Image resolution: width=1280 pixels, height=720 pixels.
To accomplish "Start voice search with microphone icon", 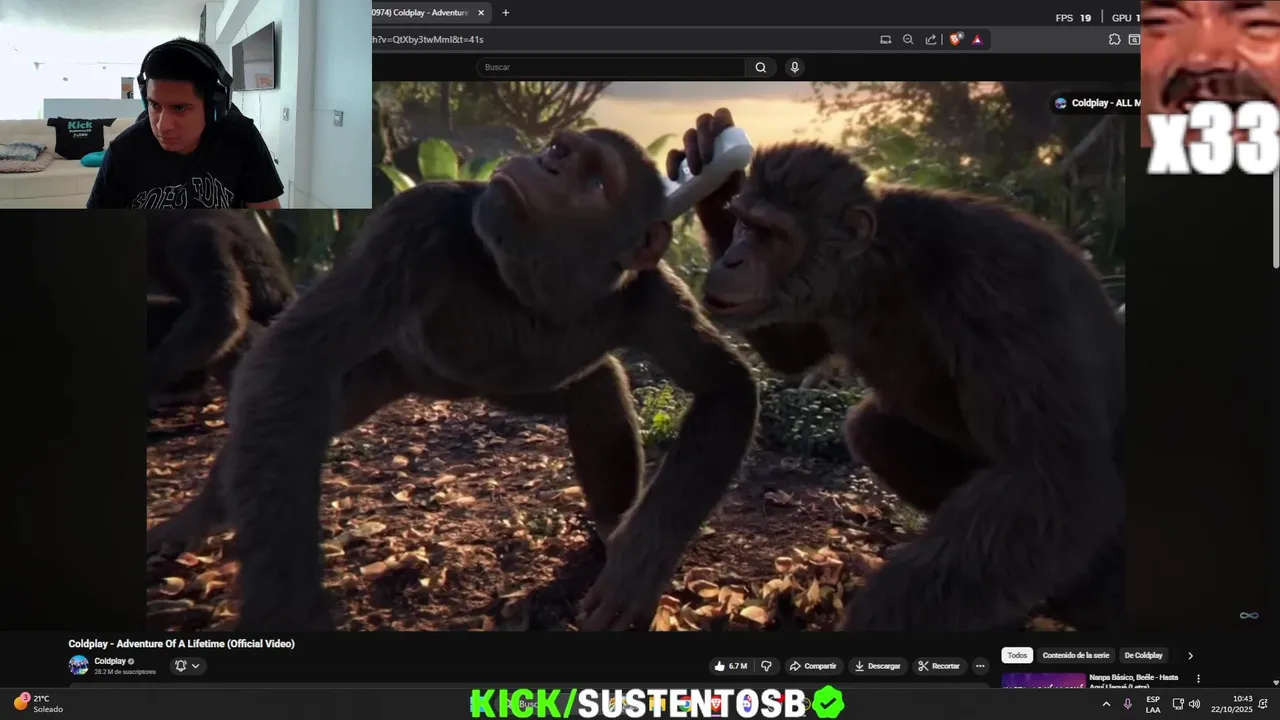I will click(x=795, y=67).
